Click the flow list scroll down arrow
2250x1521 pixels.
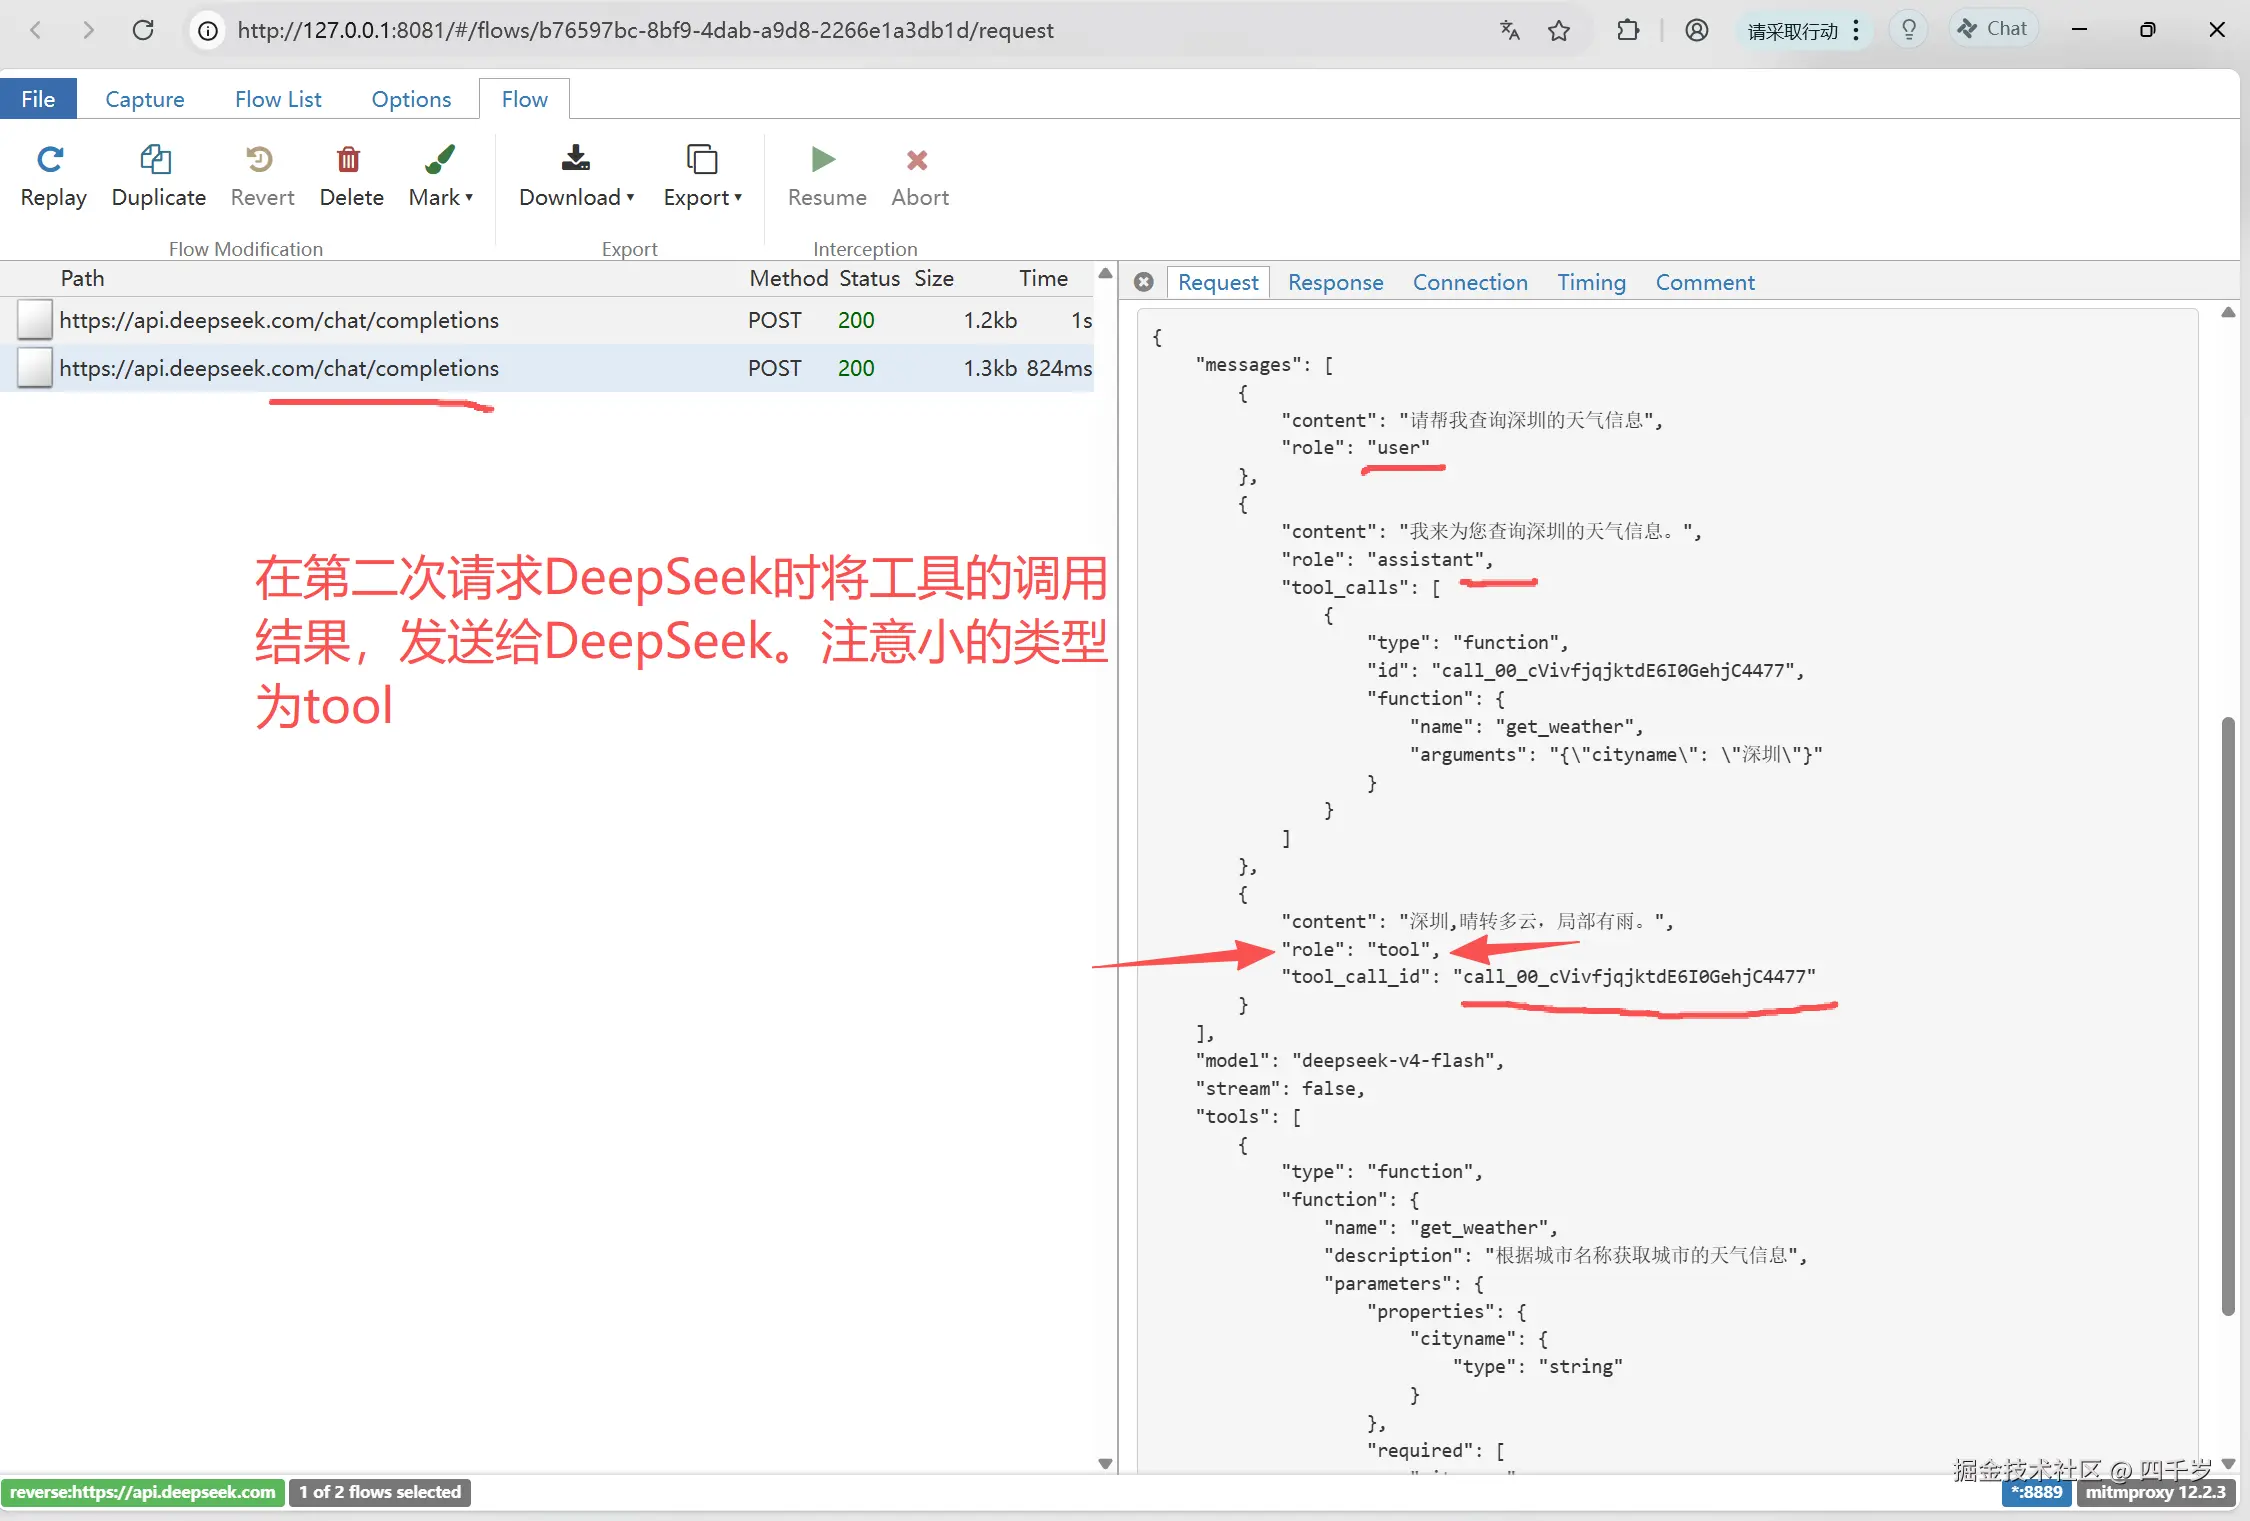(x=1105, y=1463)
